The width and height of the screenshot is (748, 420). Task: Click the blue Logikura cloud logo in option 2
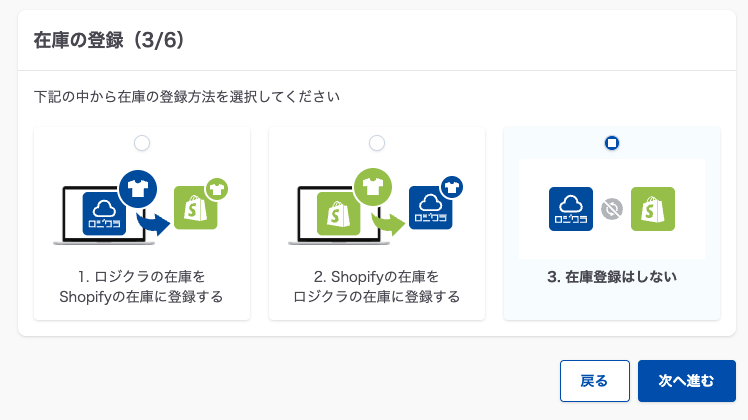click(431, 208)
